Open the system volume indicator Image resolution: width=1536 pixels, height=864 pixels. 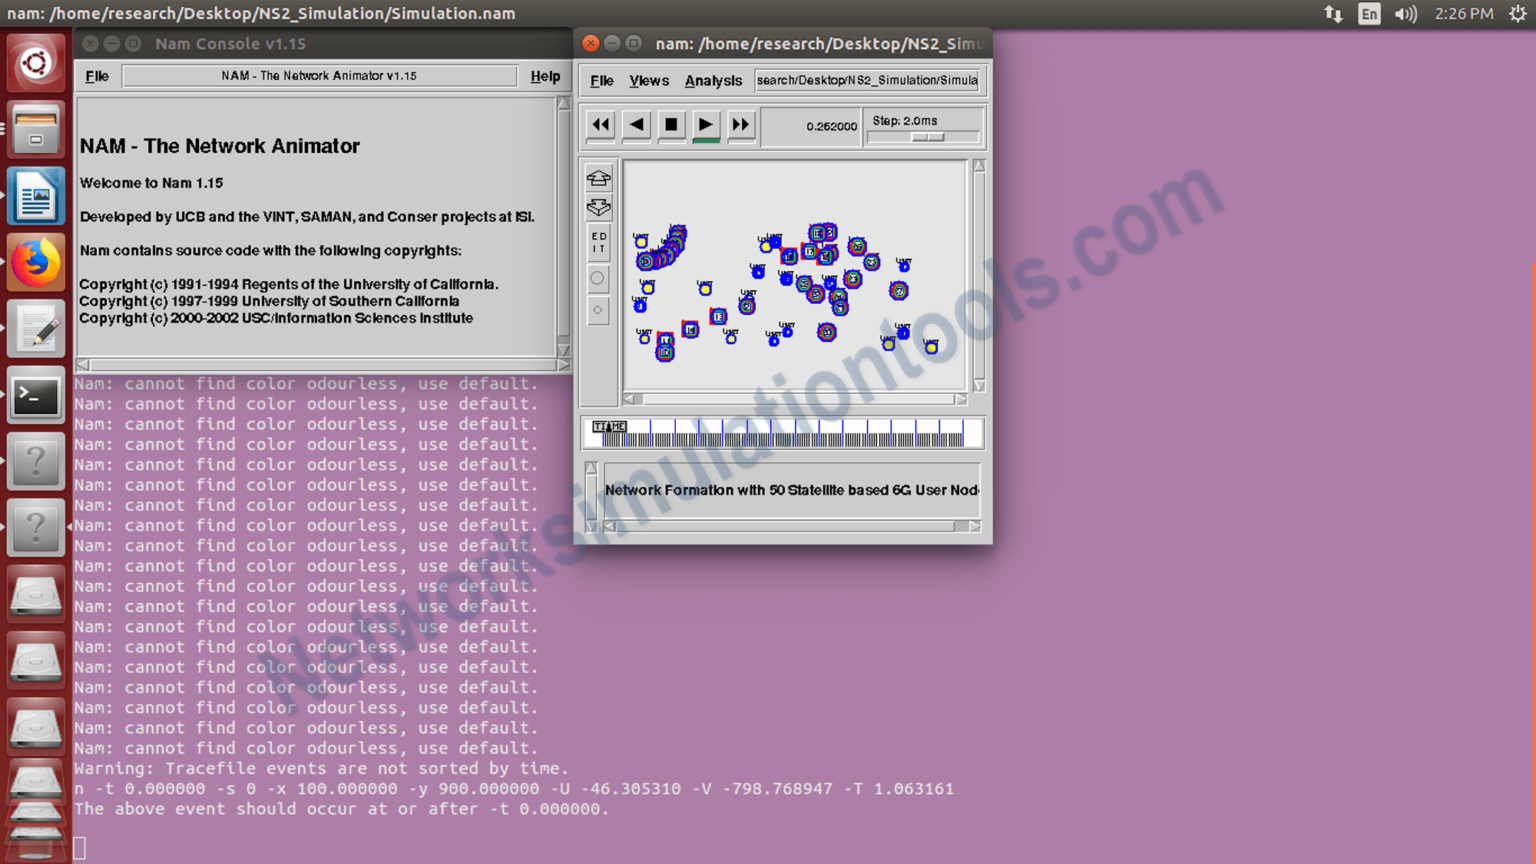coord(1408,14)
